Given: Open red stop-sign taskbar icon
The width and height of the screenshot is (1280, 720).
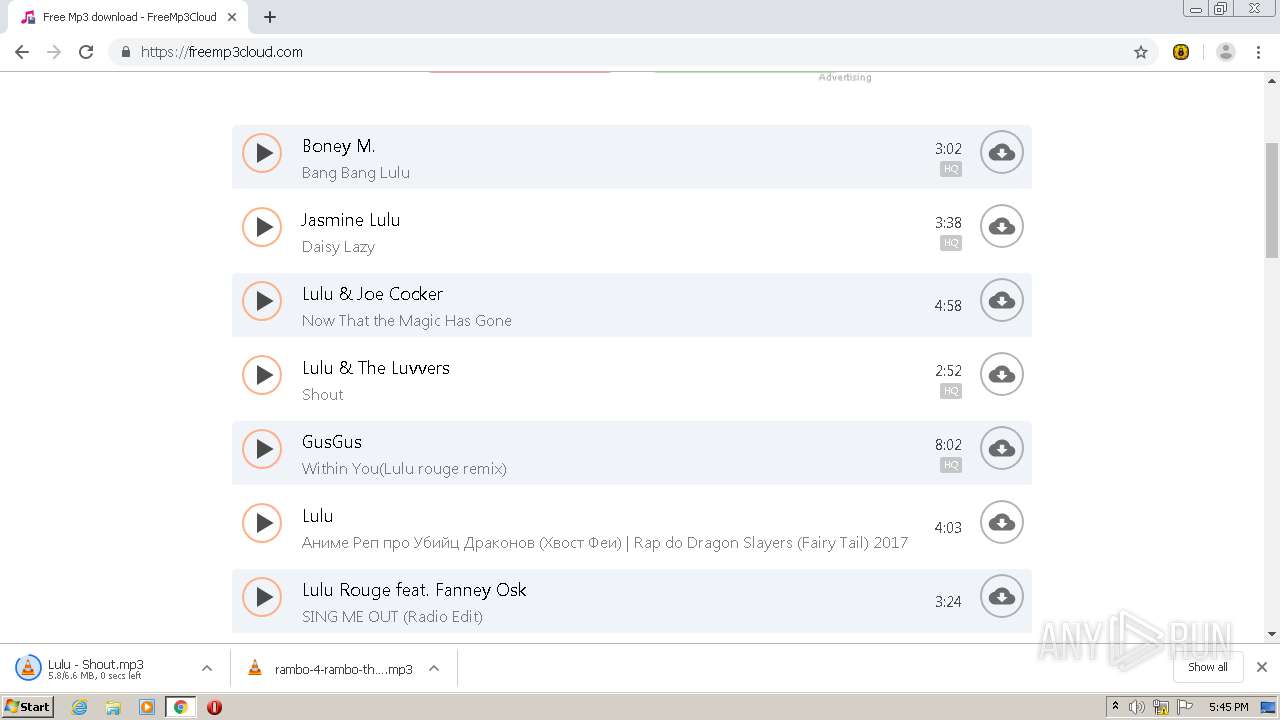Looking at the screenshot, I should tap(214, 707).
